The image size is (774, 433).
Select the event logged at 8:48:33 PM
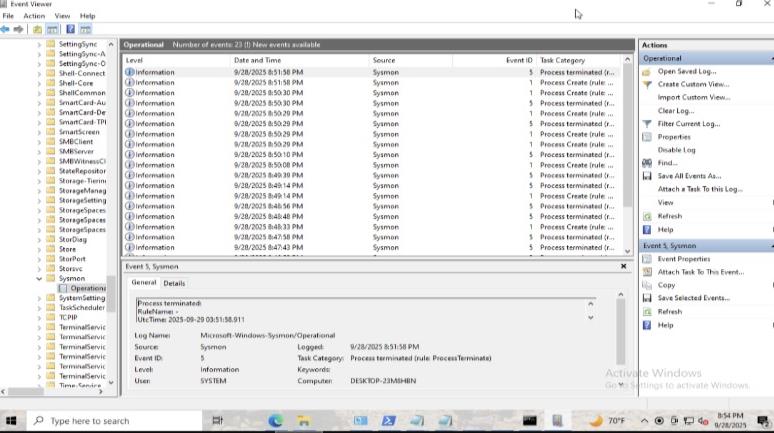[x=372, y=227]
